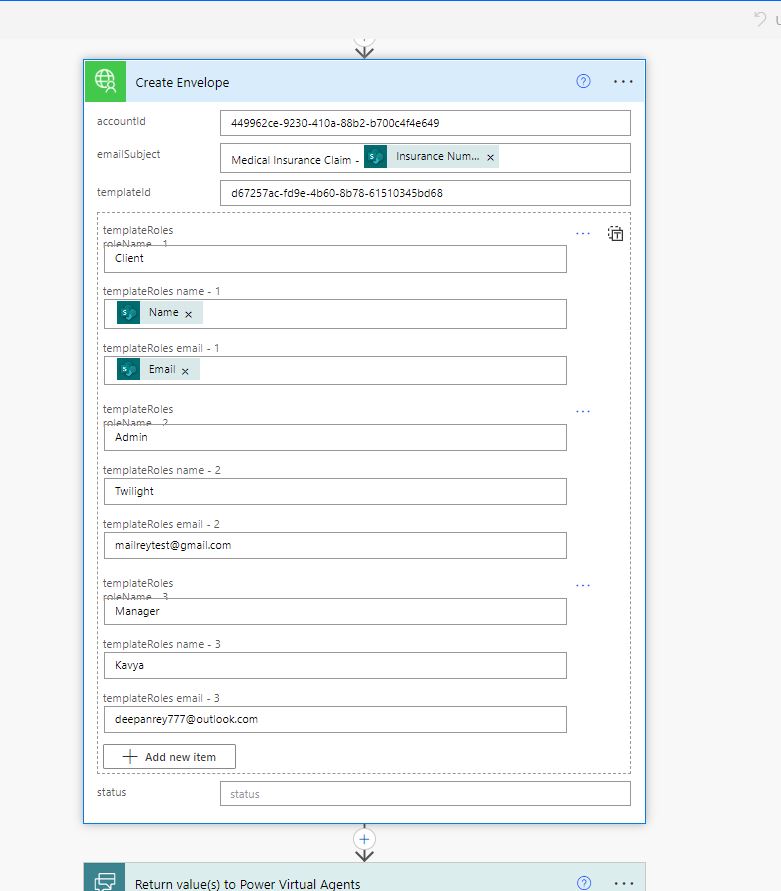Click templateRoles email 1 field
This screenshot has height=891, width=781.
click(335, 370)
